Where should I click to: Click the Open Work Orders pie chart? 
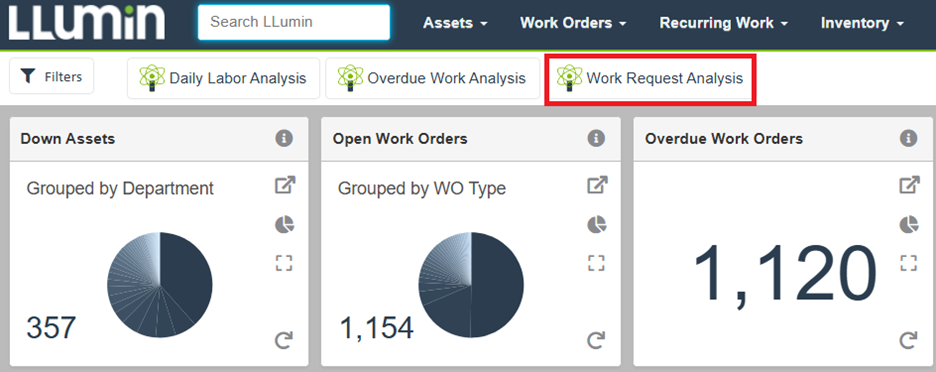click(x=472, y=285)
